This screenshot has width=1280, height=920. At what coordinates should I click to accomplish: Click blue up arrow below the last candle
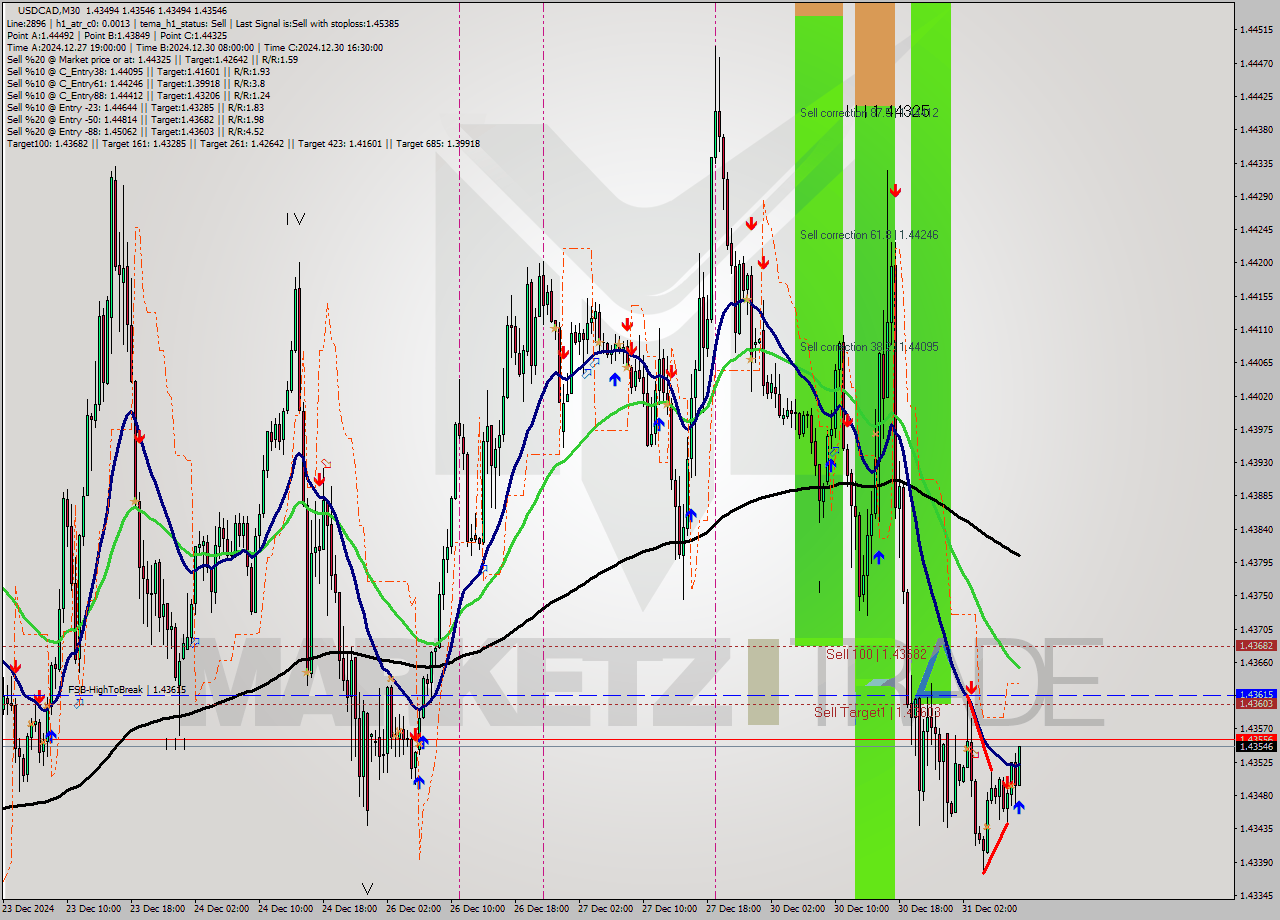point(1019,806)
